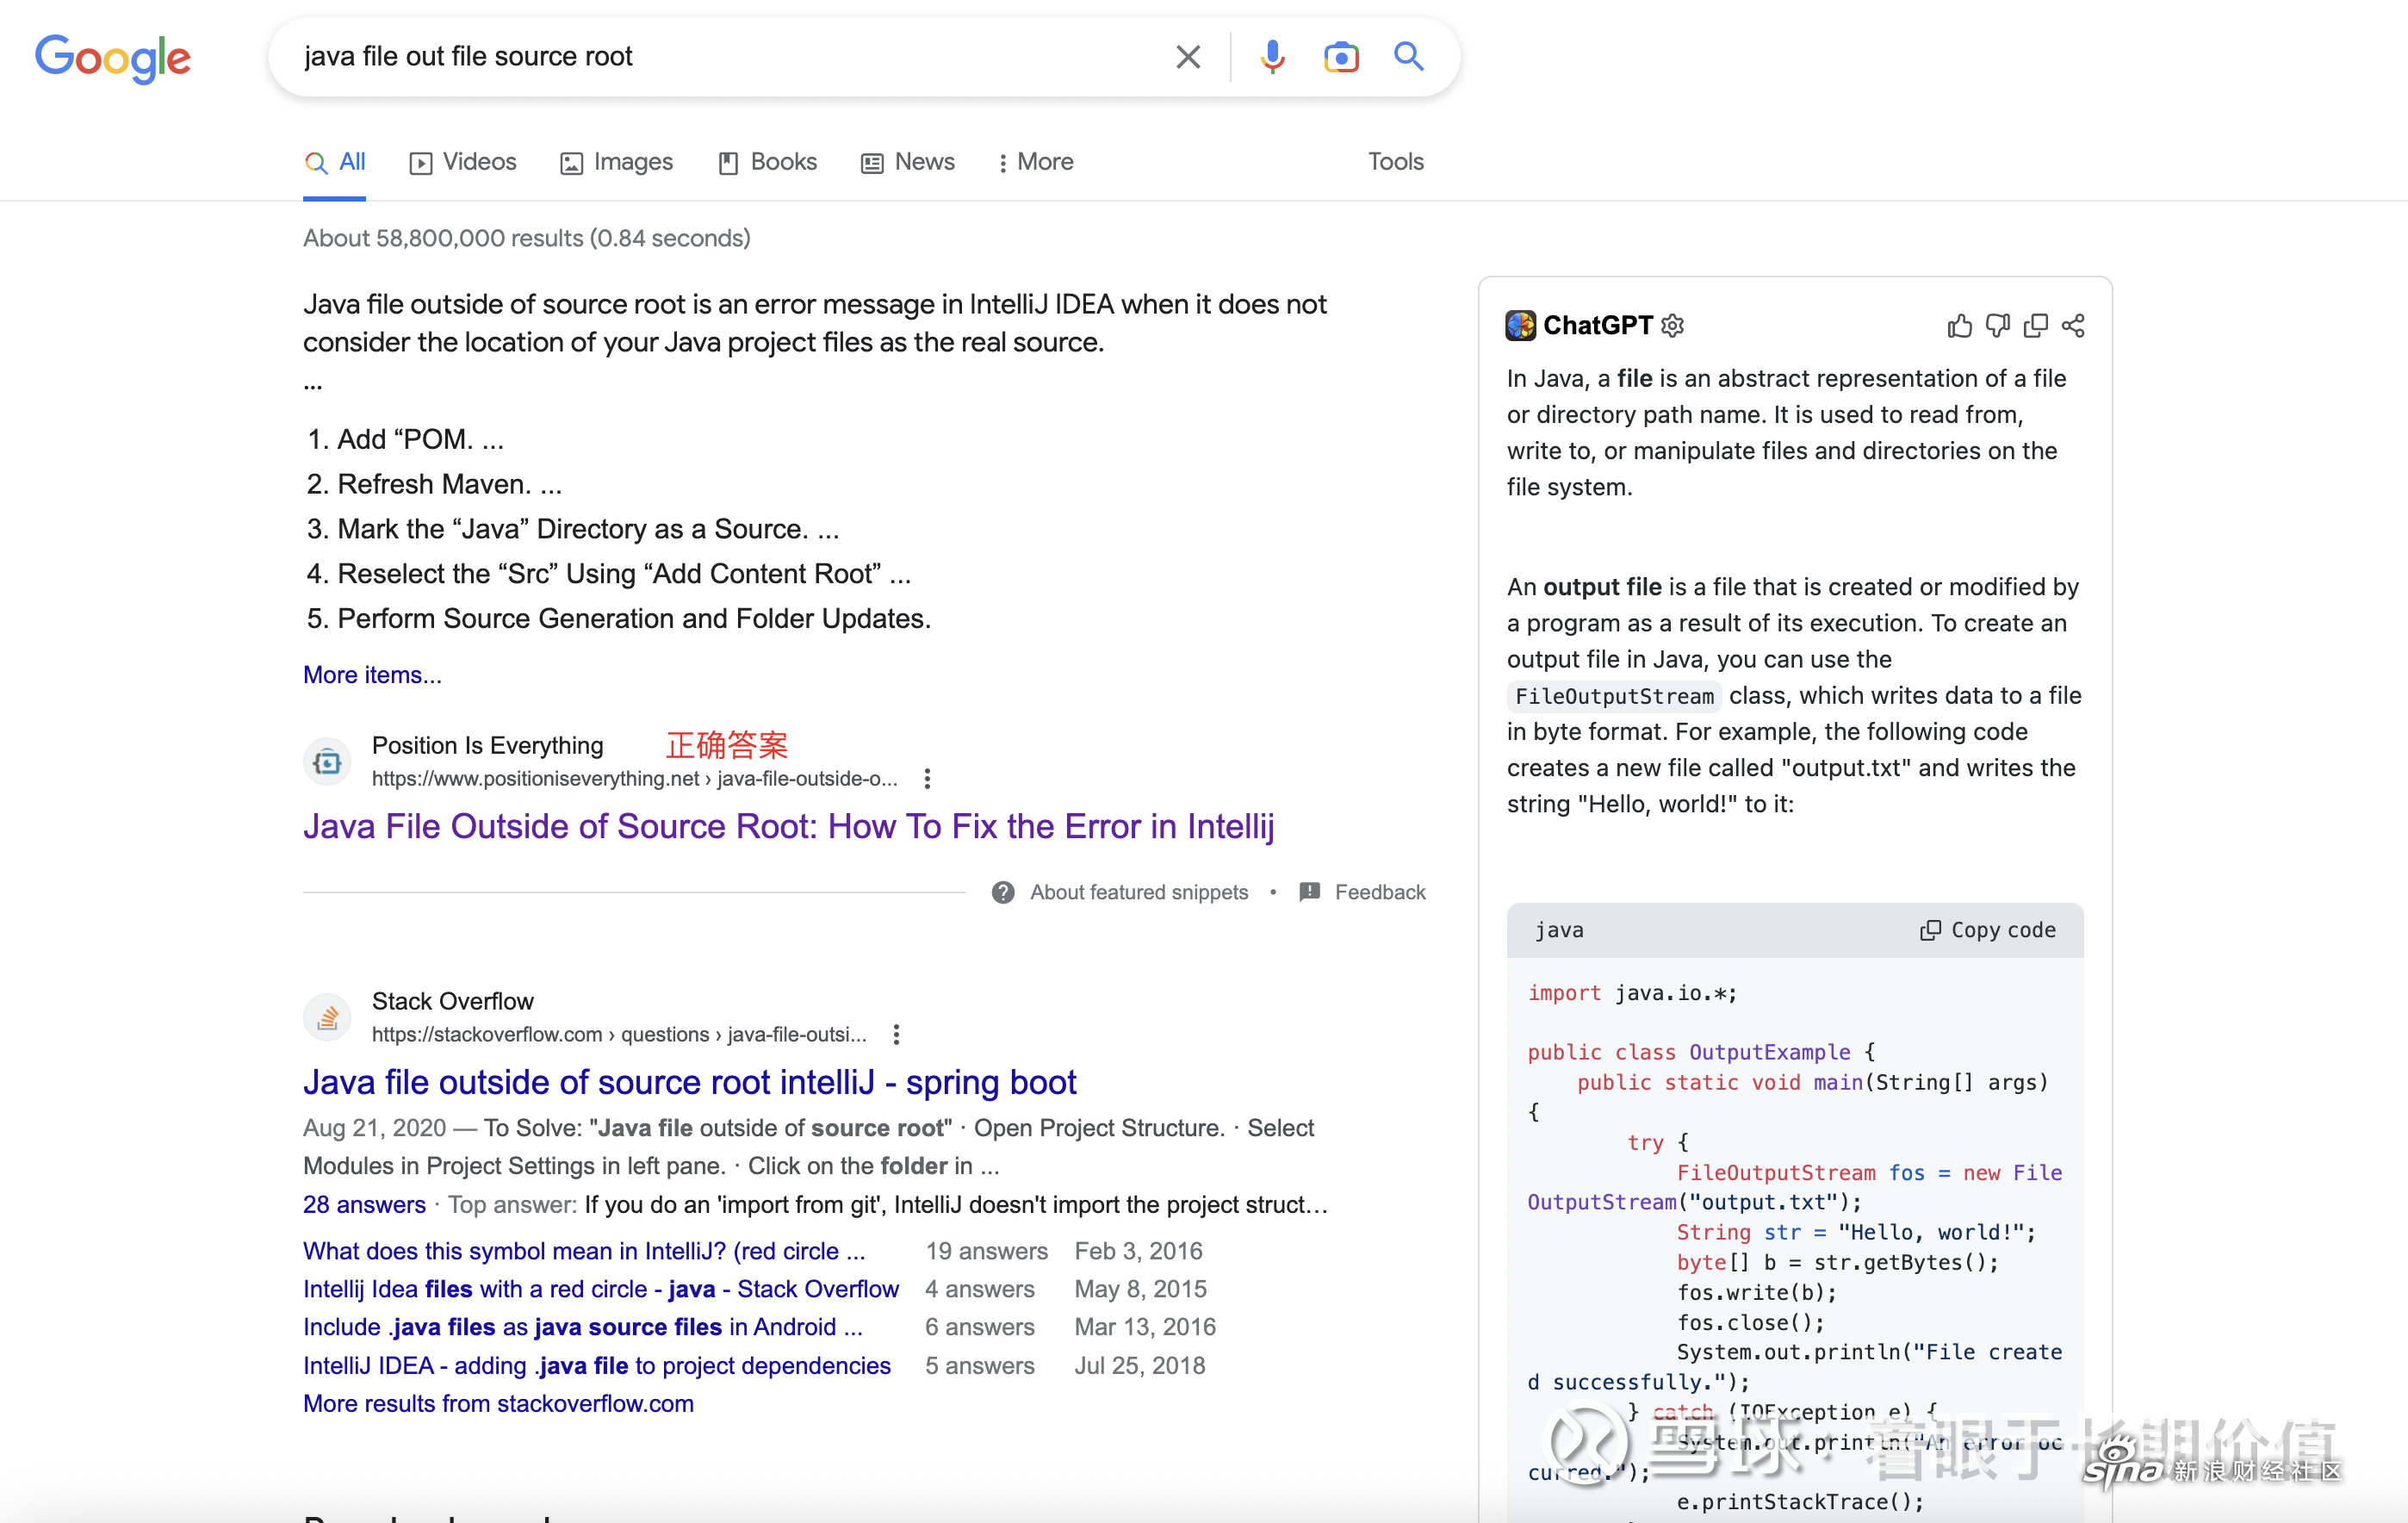Click the stackoverflow.com breadcrumb URL
This screenshot has height=1523, width=2408.
[619, 1034]
